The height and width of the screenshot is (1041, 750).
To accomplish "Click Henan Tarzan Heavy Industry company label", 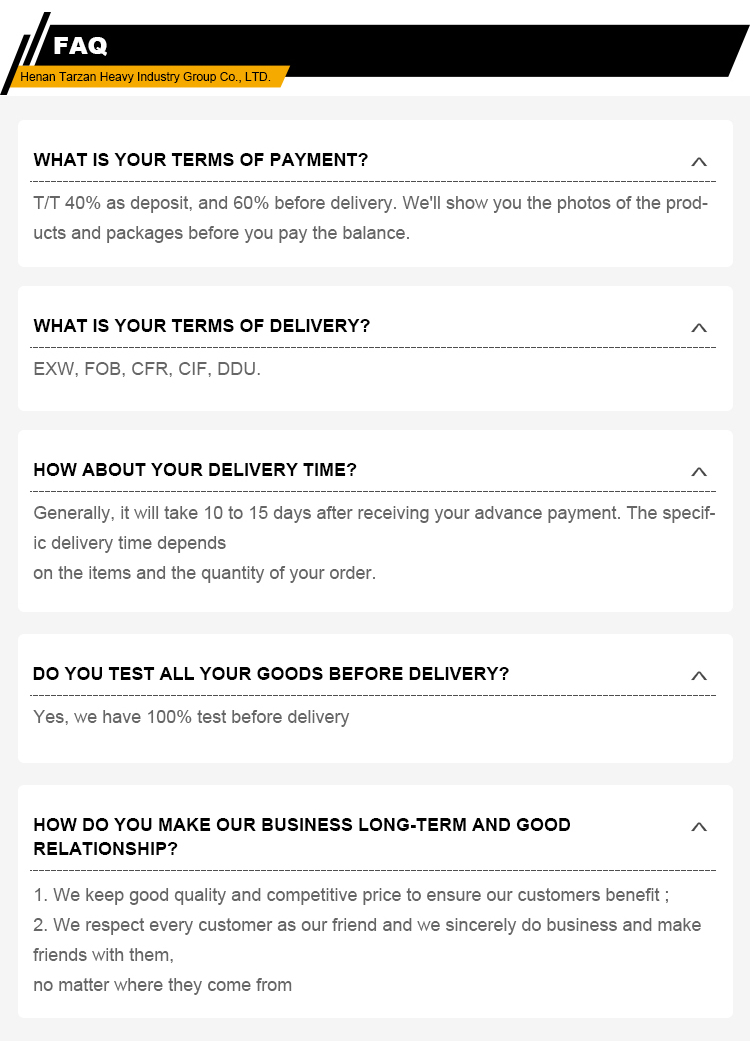I will 145,77.
